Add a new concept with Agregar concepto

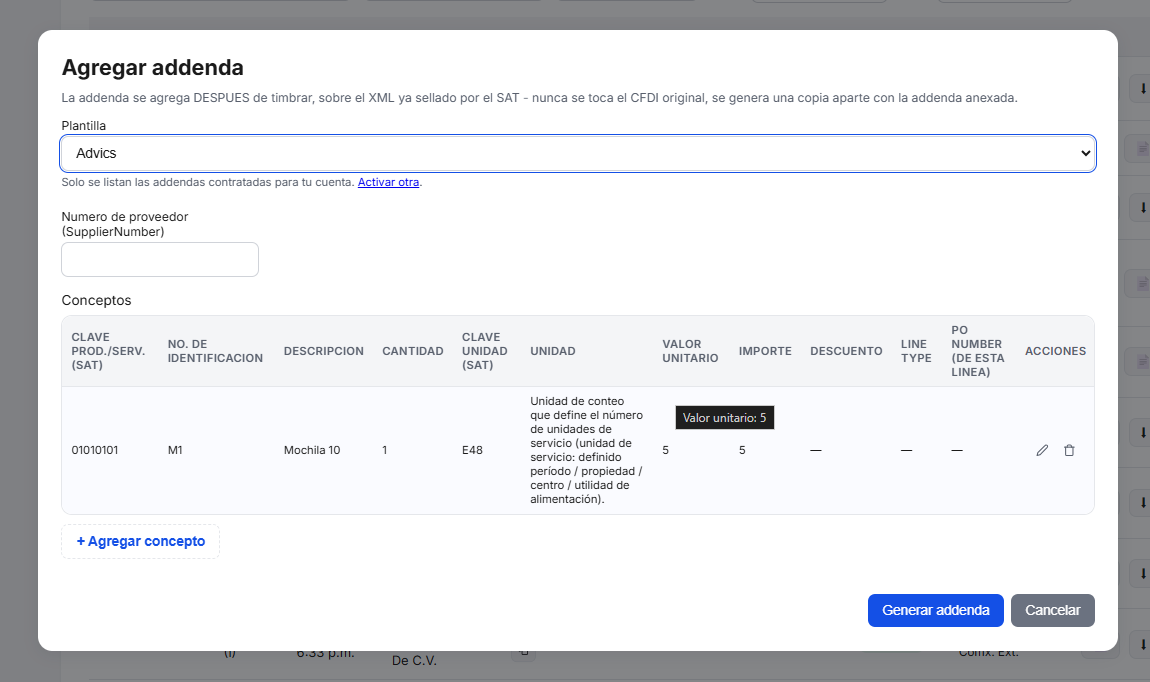click(x=141, y=541)
